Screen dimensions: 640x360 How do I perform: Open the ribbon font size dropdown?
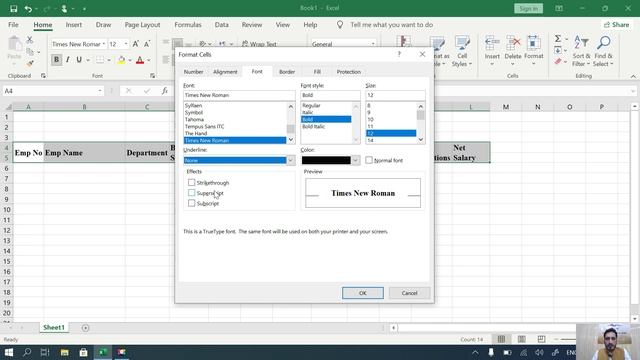tap(126, 44)
